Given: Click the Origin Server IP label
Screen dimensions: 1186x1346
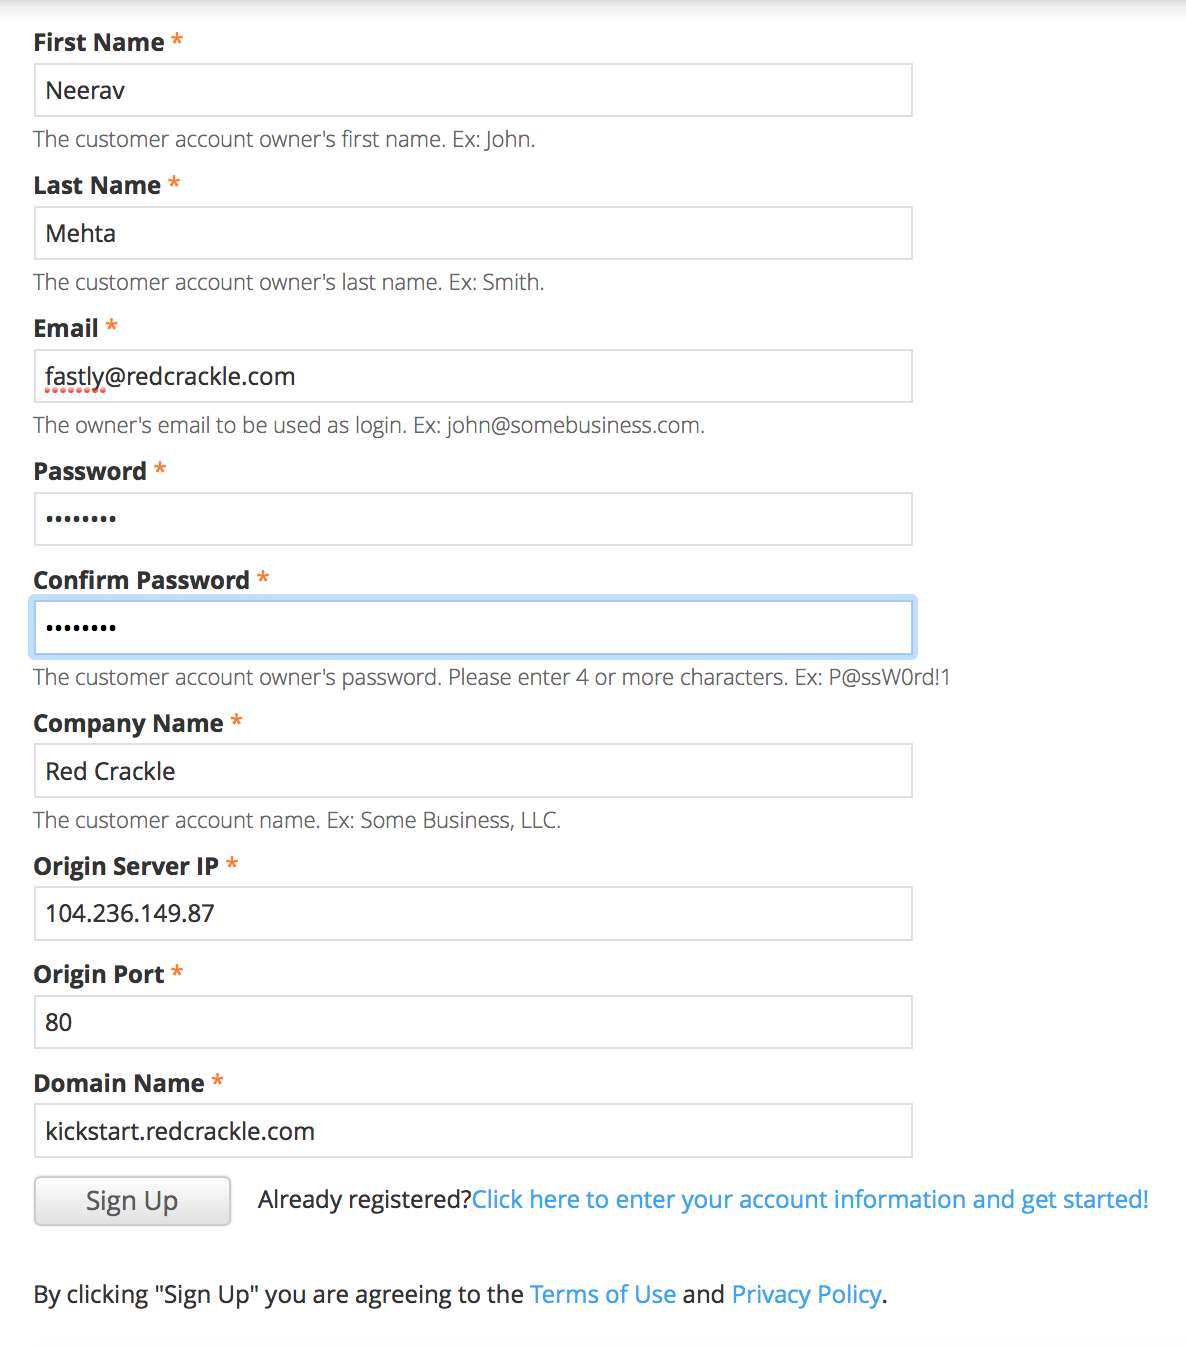Looking at the screenshot, I should pyautogui.click(x=126, y=866).
